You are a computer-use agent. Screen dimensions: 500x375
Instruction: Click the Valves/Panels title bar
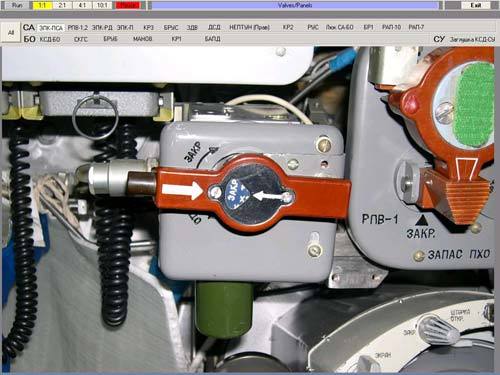(x=295, y=5)
